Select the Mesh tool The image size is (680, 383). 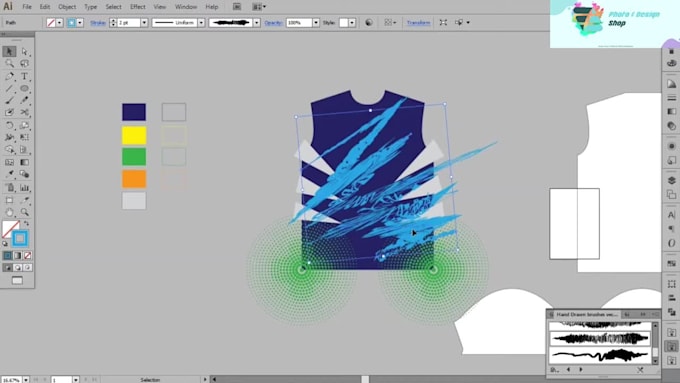(x=9, y=162)
